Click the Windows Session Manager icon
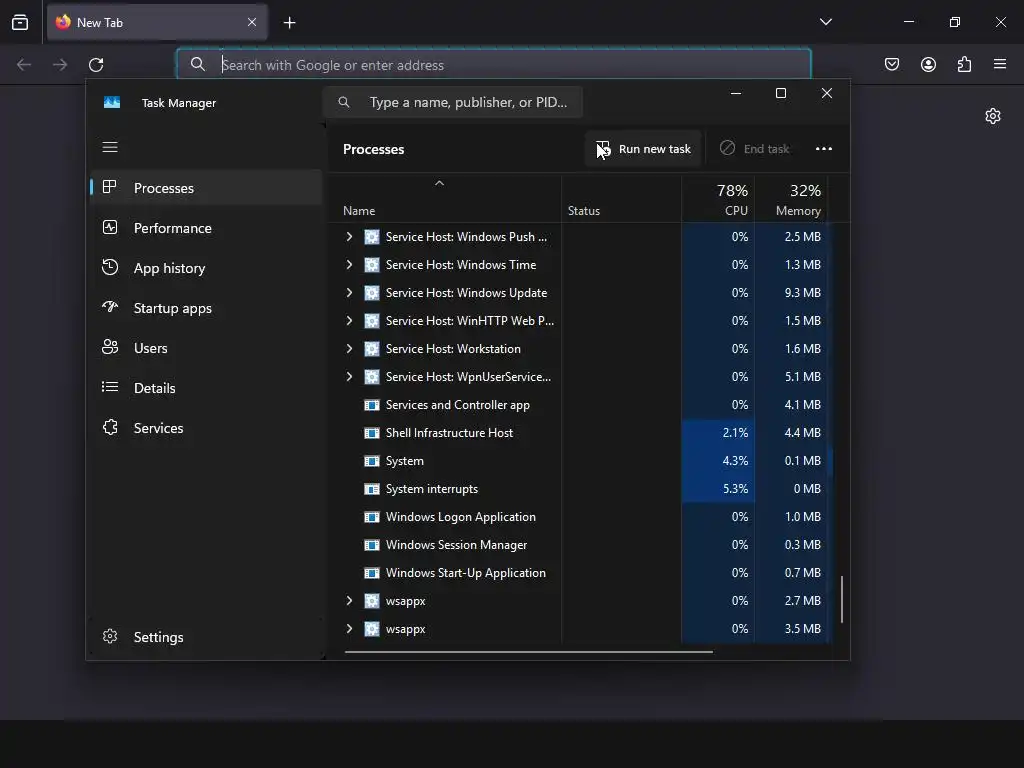The image size is (1024, 768). tap(372, 545)
